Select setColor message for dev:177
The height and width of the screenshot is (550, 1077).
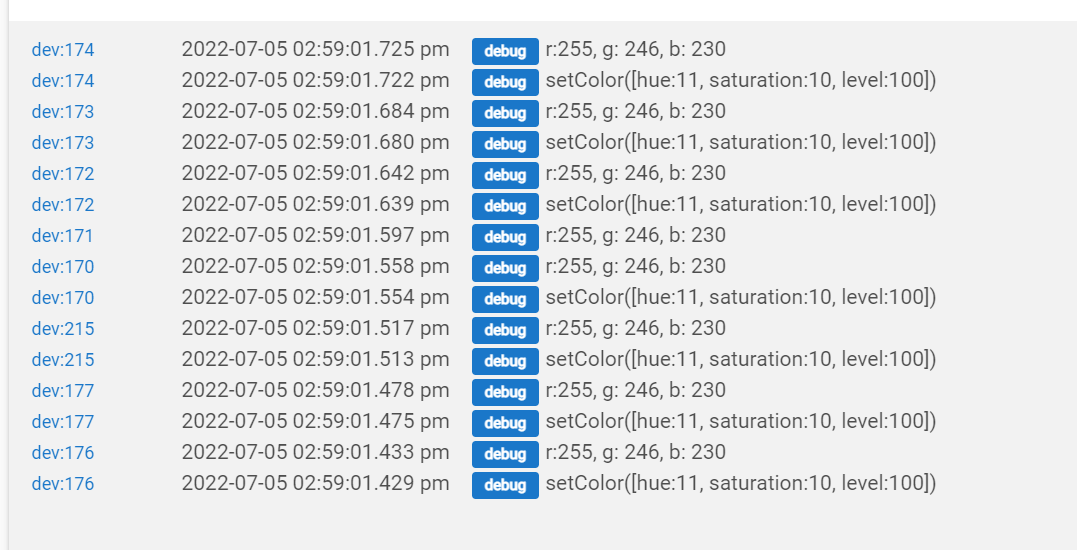[740, 421]
